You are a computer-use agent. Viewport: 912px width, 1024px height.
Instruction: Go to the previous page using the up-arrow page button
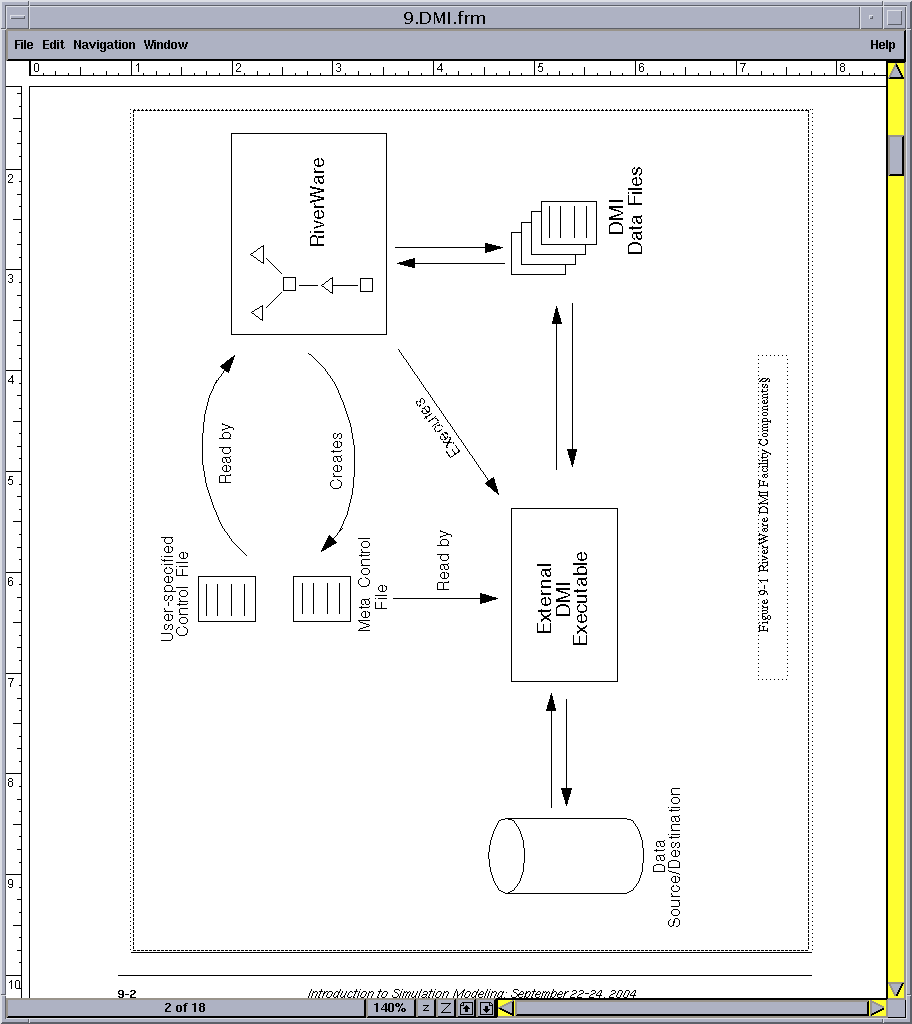click(466, 1008)
